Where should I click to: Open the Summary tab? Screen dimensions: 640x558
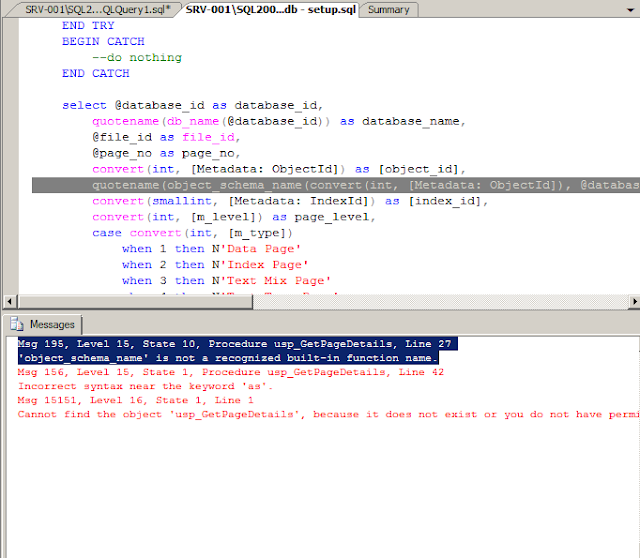pyautogui.click(x=389, y=9)
